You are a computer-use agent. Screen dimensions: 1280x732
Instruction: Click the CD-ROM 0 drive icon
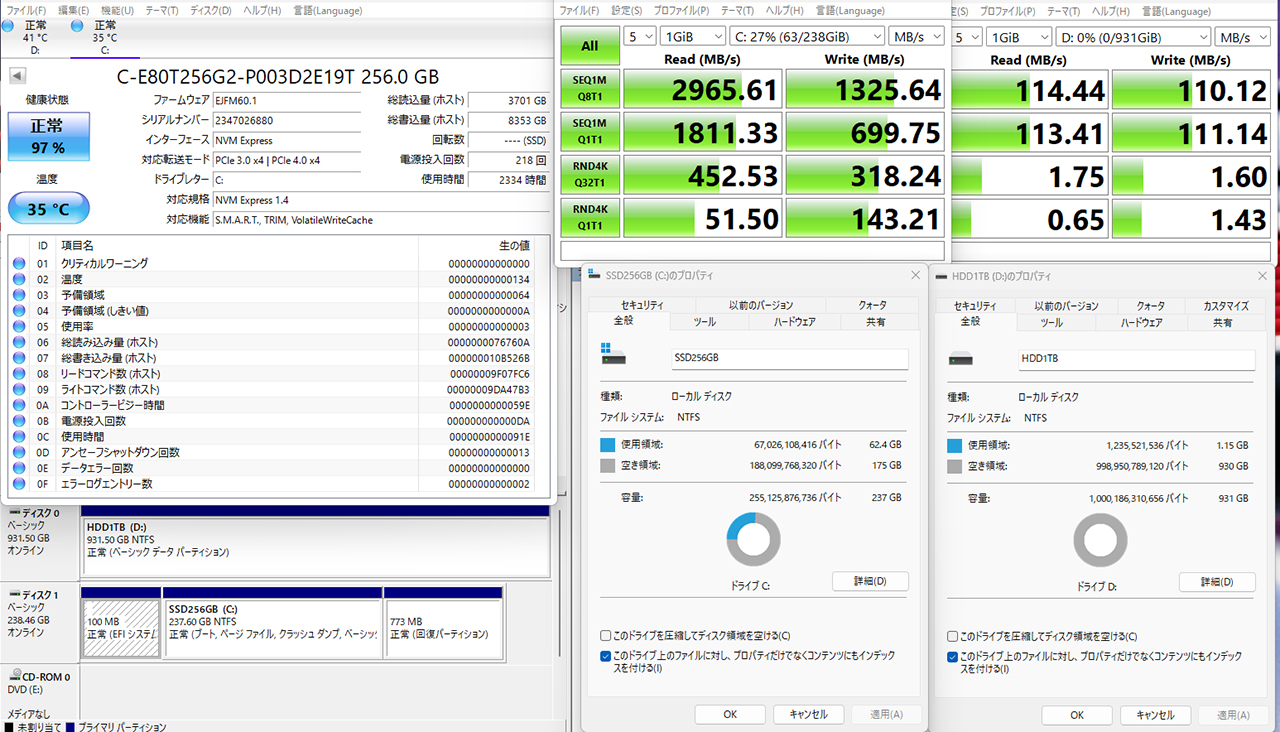(x=13, y=677)
